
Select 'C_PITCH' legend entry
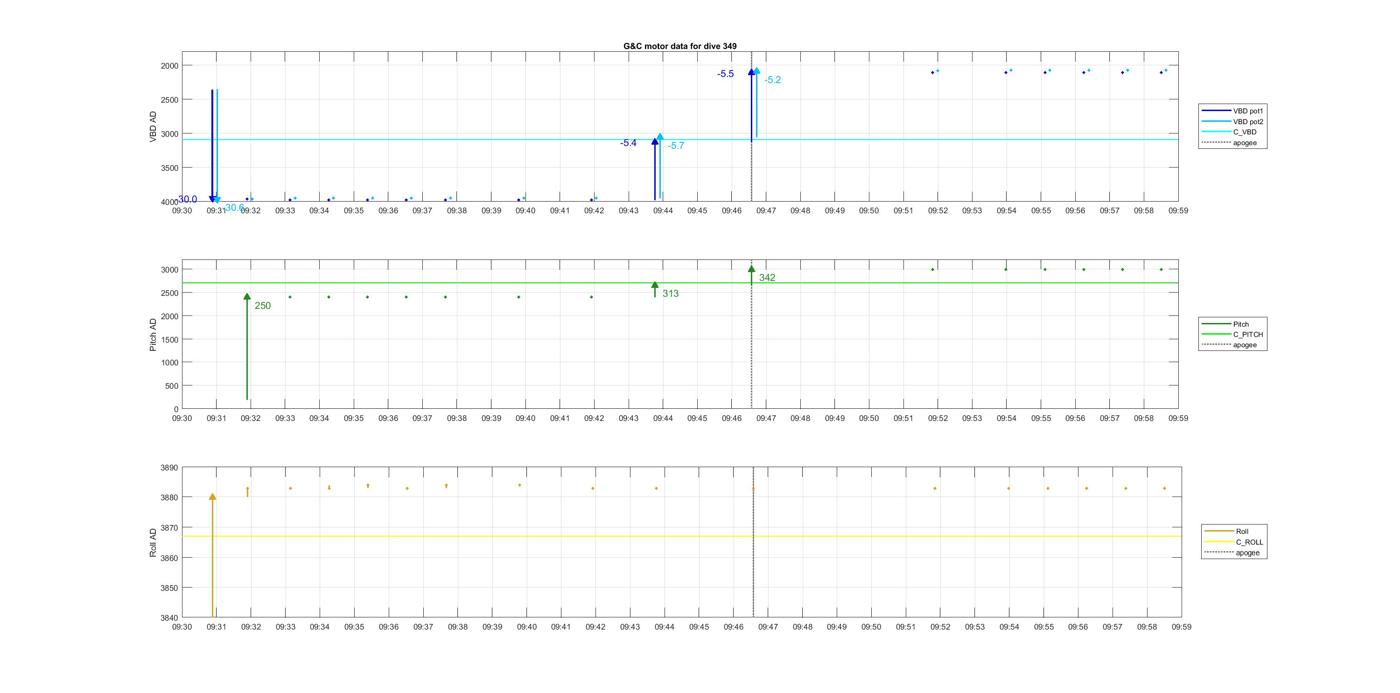[x=1233, y=335]
